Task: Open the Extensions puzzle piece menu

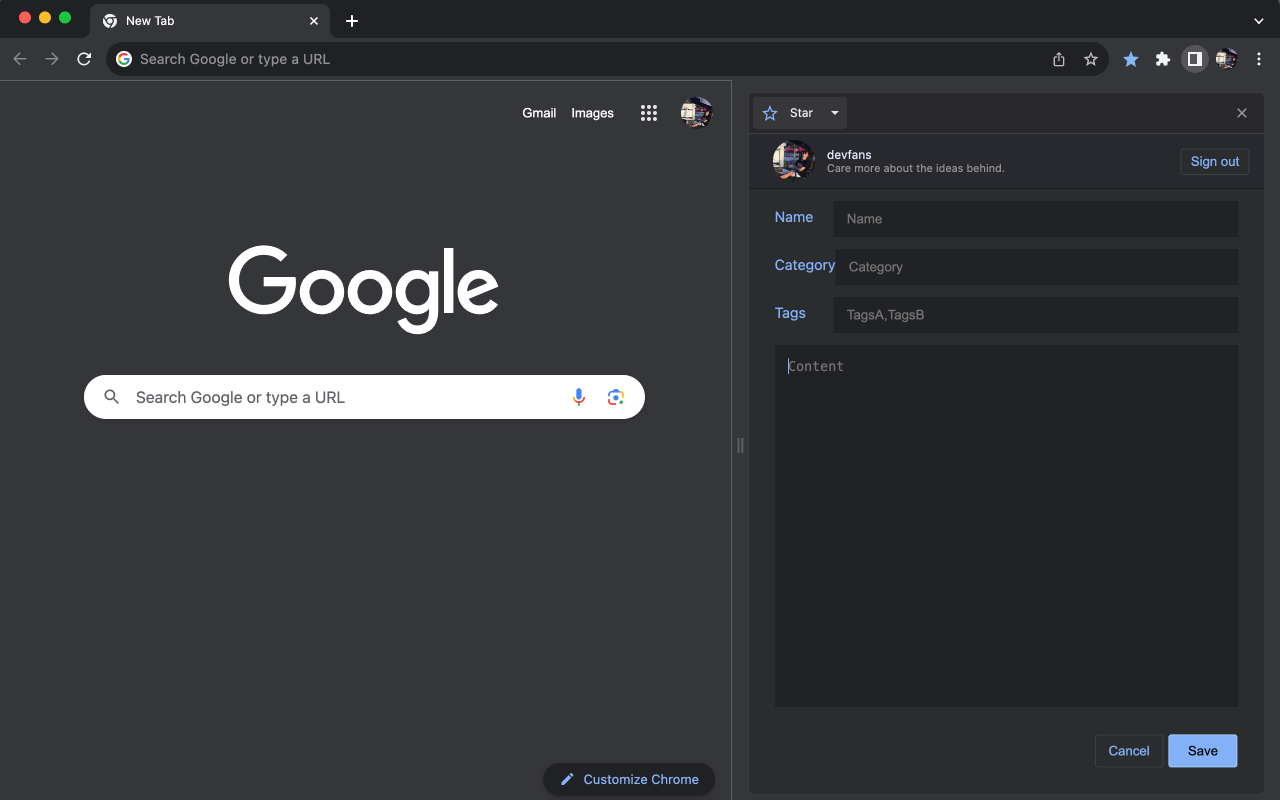Action: [1163, 59]
